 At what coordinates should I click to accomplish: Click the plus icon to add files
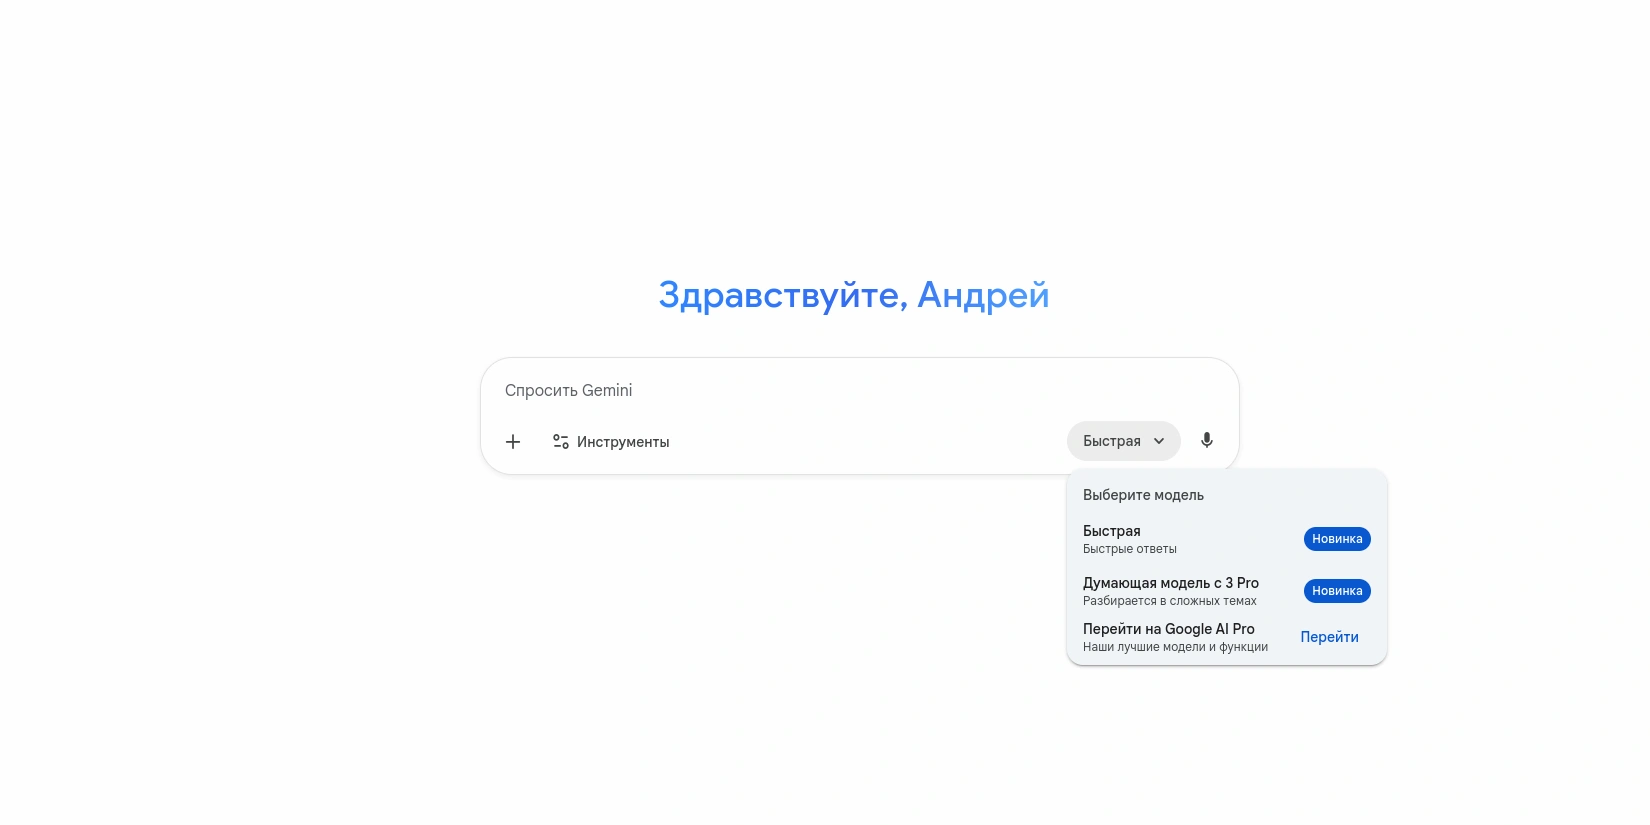[513, 442]
